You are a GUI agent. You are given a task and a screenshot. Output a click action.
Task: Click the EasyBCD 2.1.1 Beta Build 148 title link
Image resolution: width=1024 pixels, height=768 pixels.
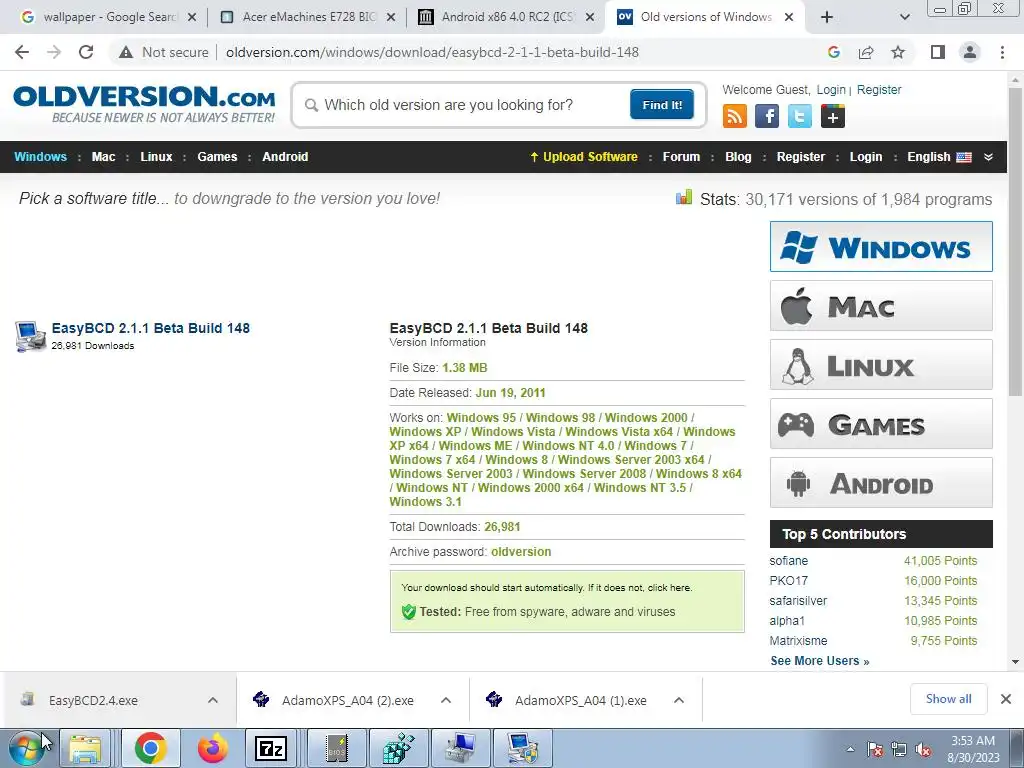[x=151, y=328]
